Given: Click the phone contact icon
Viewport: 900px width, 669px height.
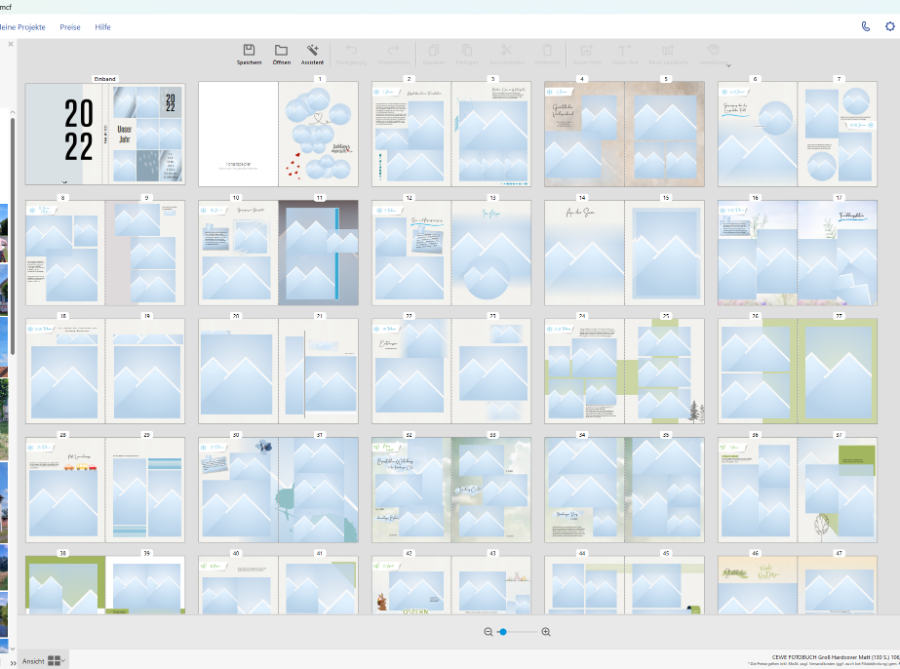Looking at the screenshot, I should pyautogui.click(x=865, y=27).
